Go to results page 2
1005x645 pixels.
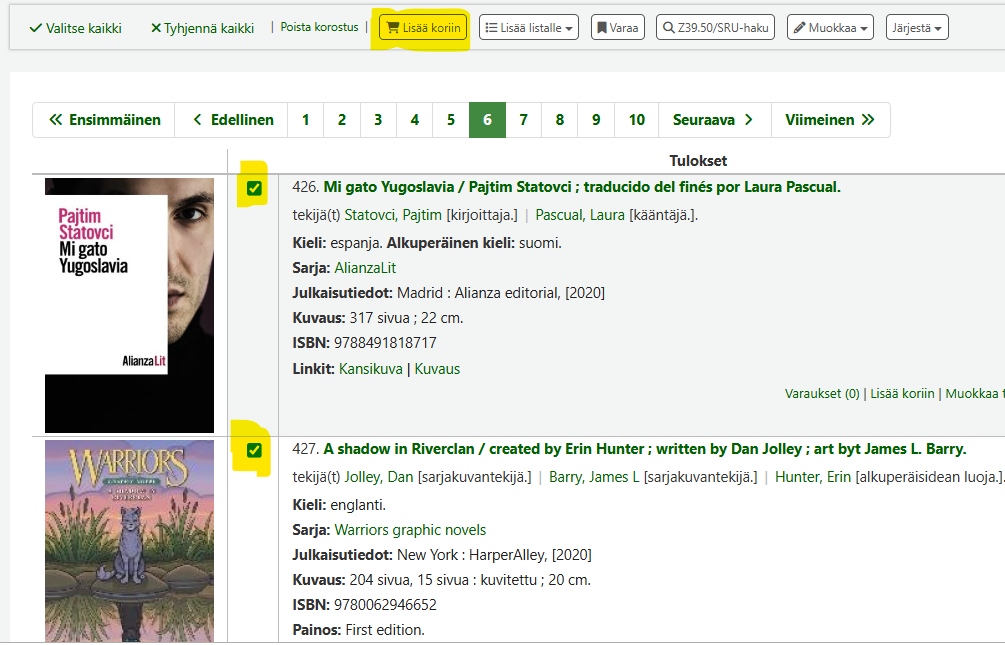[342, 120]
